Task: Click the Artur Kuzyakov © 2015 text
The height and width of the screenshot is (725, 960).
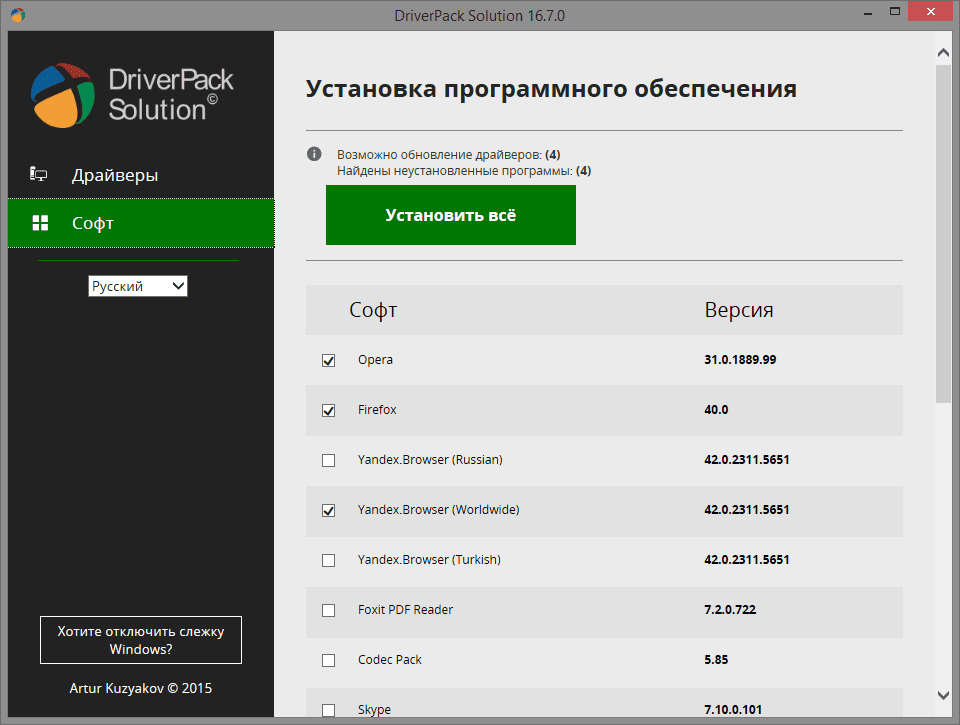Action: point(141,688)
